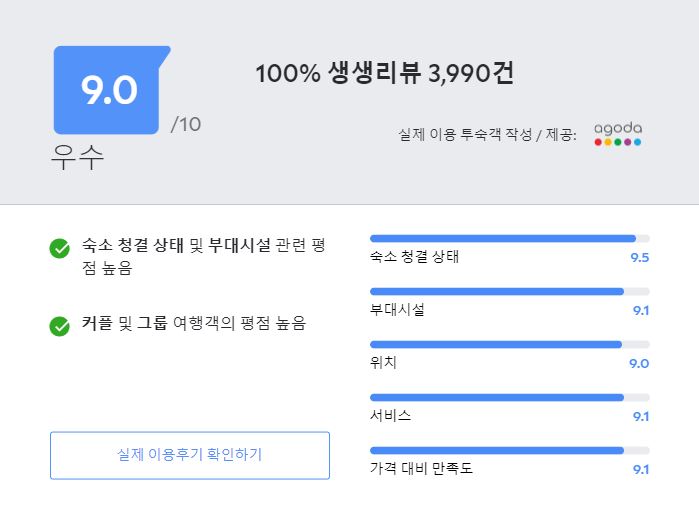The width and height of the screenshot is (699, 529).
Task: Click the 부대시설 category label
Action: point(397,309)
